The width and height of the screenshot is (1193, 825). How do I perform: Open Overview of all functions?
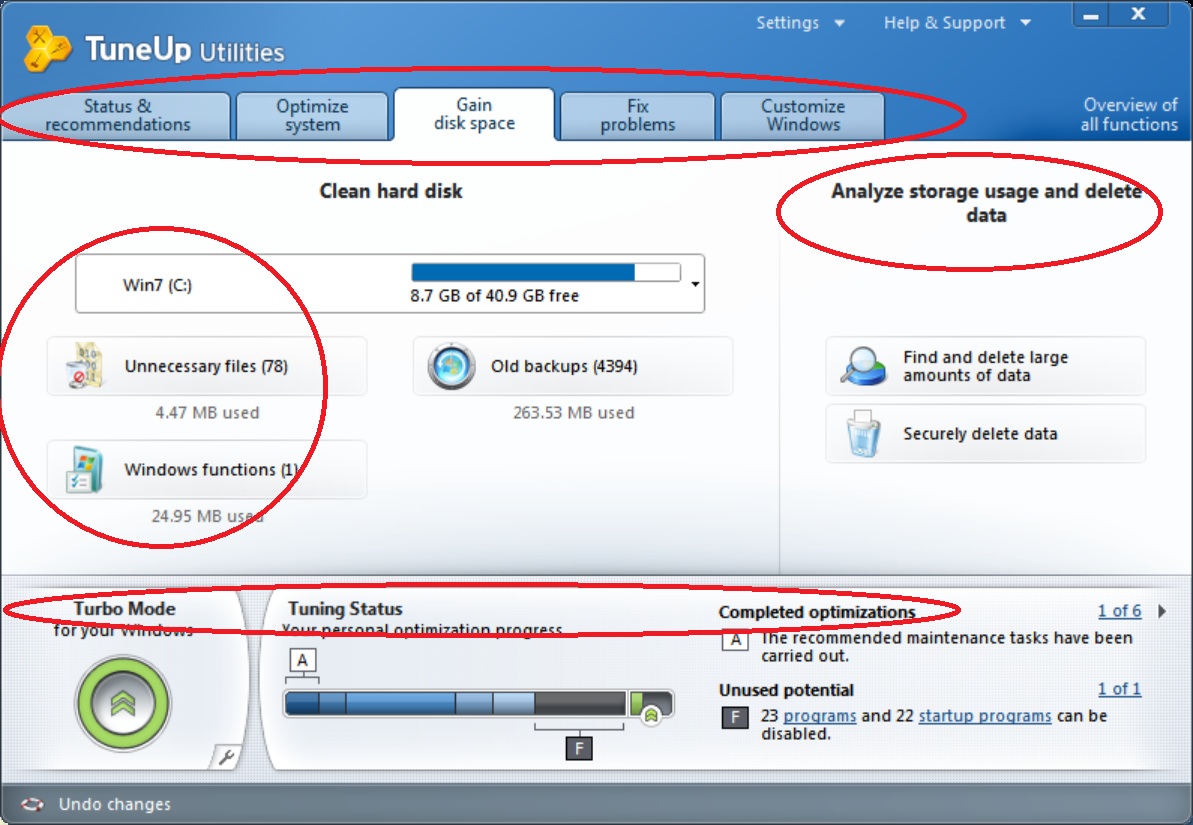[1129, 115]
